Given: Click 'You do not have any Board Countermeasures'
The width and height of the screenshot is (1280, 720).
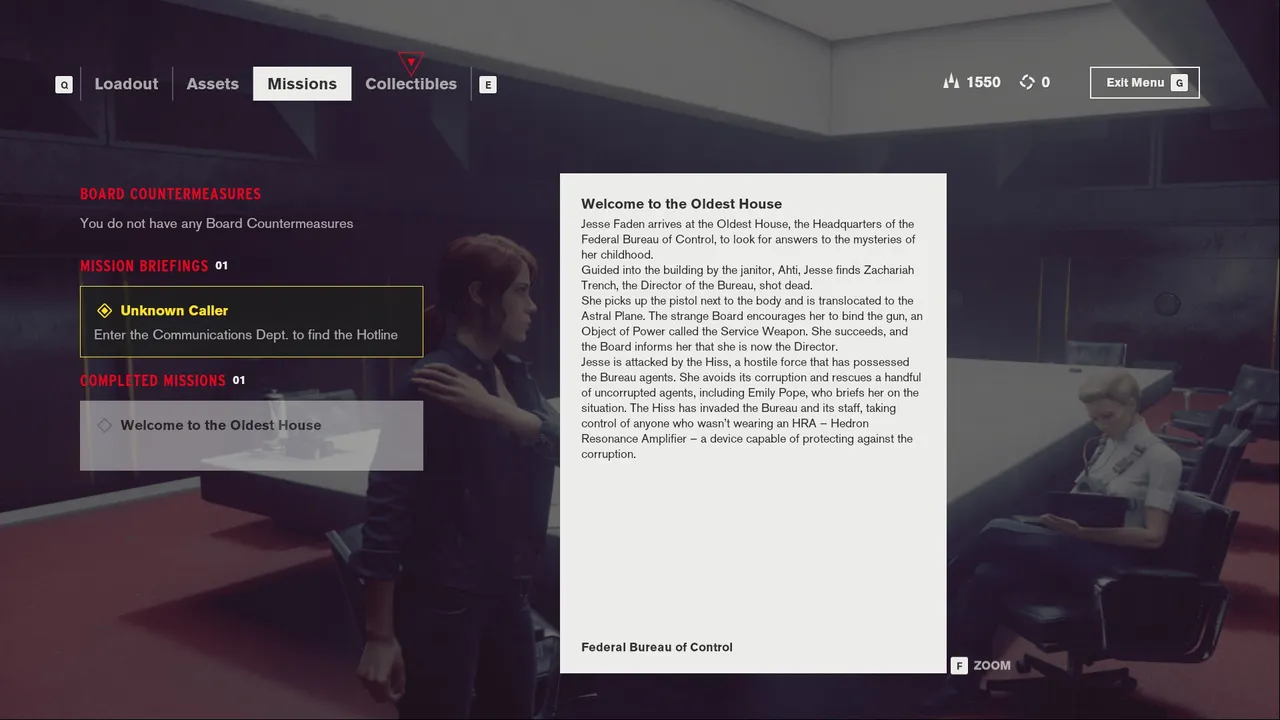Looking at the screenshot, I should 216,223.
